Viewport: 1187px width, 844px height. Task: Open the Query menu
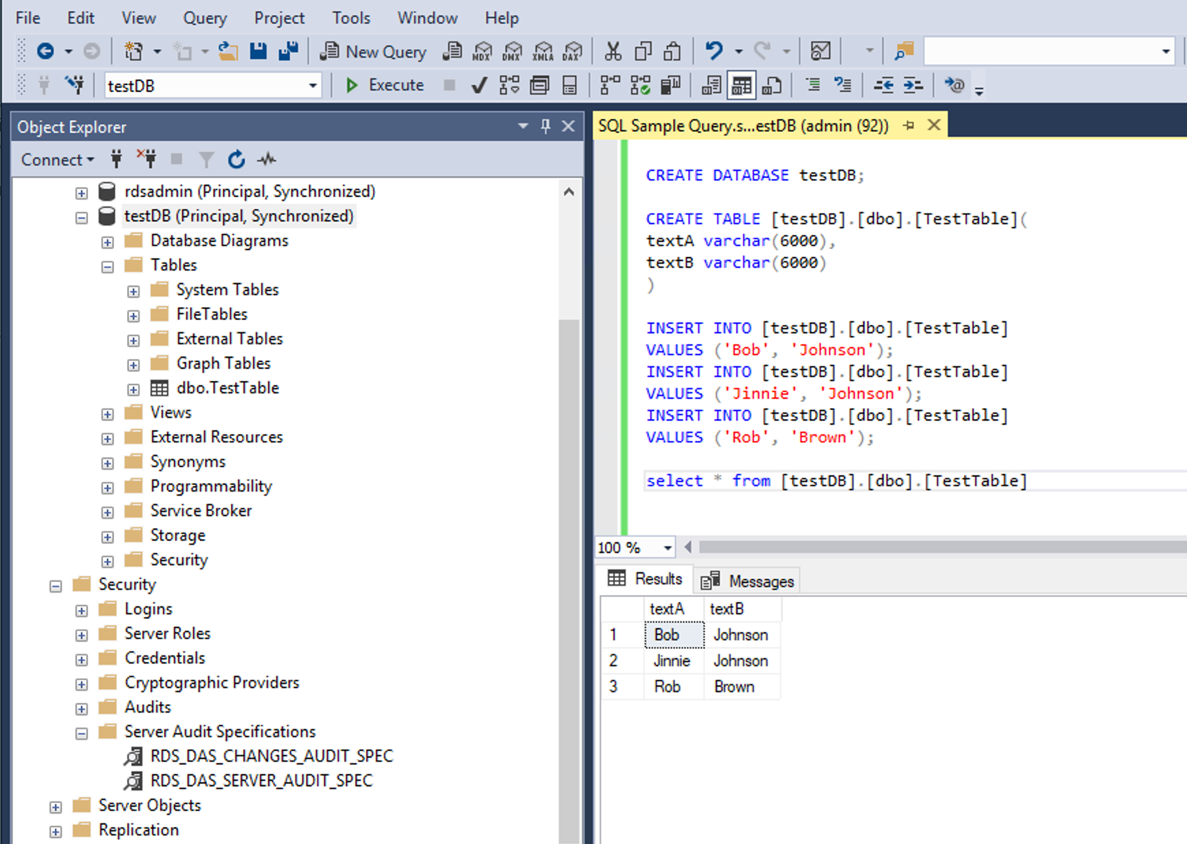tap(204, 18)
